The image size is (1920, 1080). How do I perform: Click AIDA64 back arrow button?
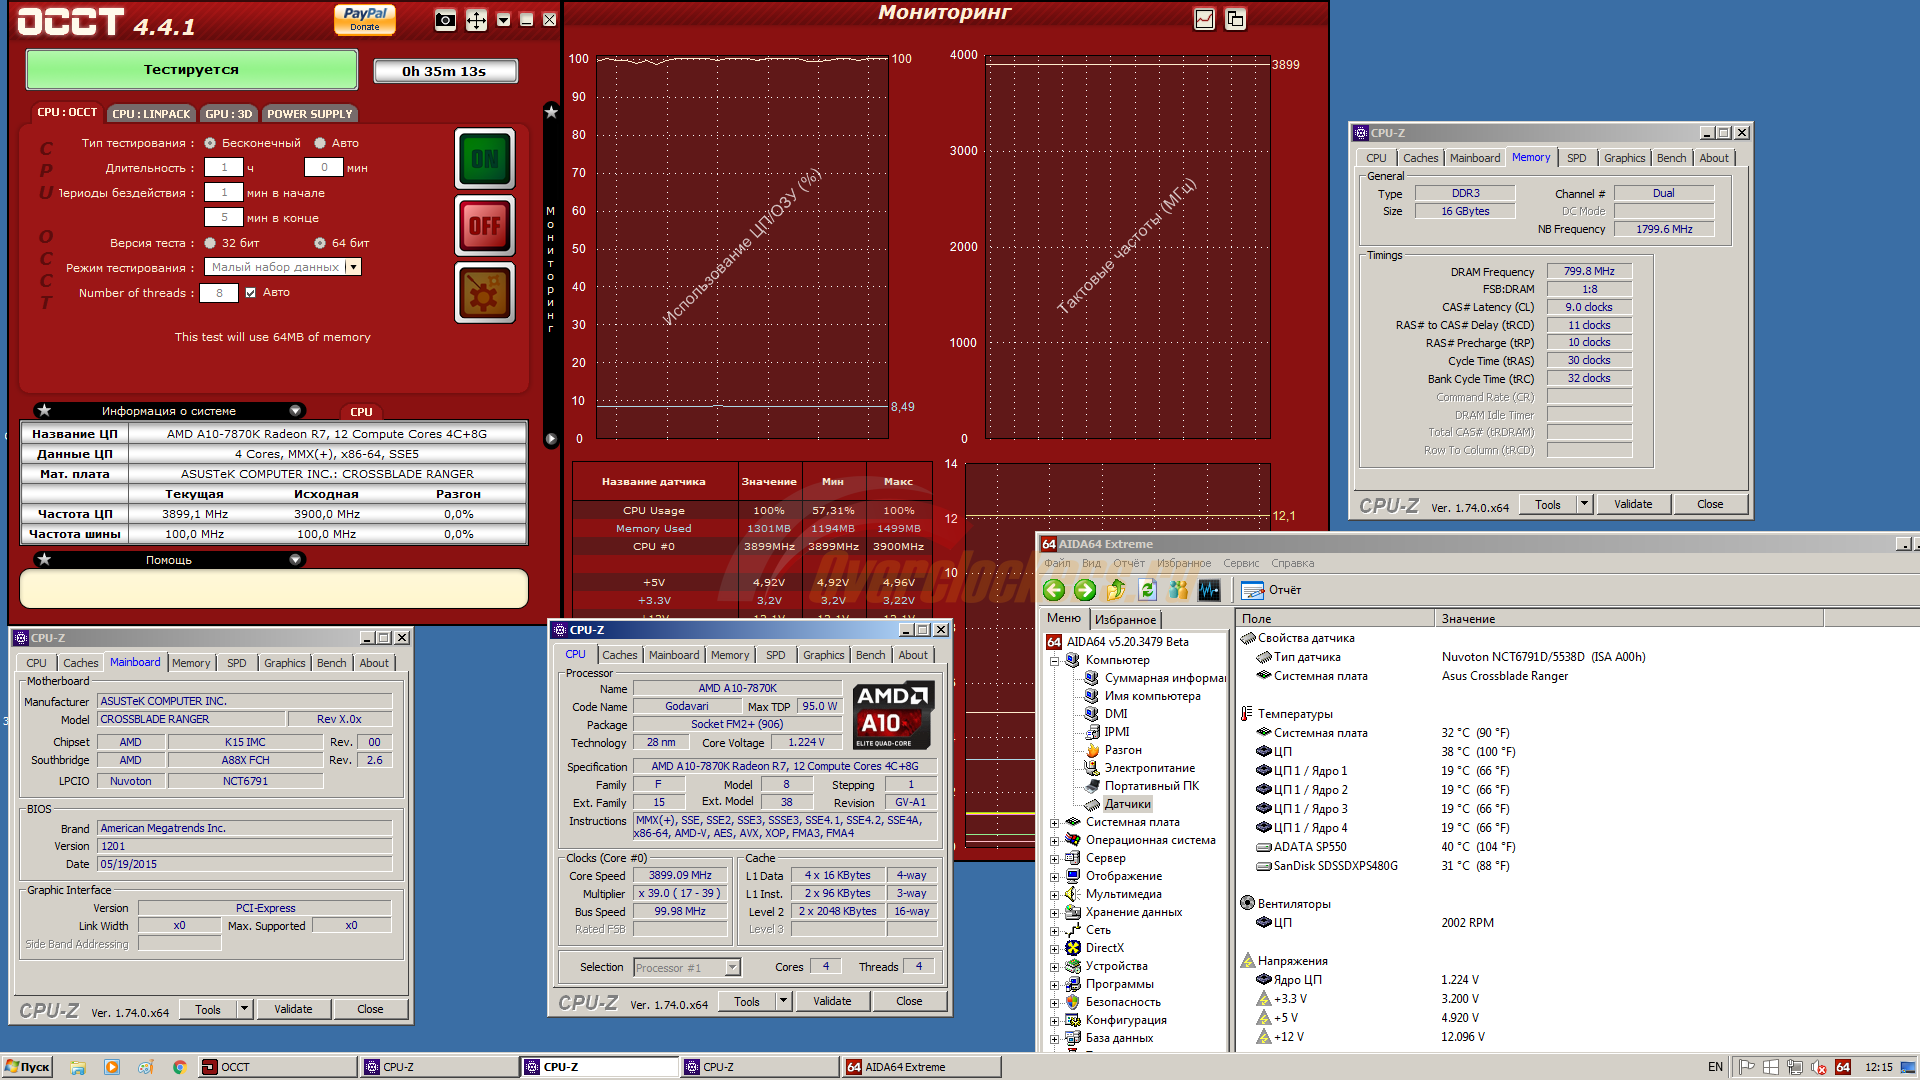[x=1054, y=590]
